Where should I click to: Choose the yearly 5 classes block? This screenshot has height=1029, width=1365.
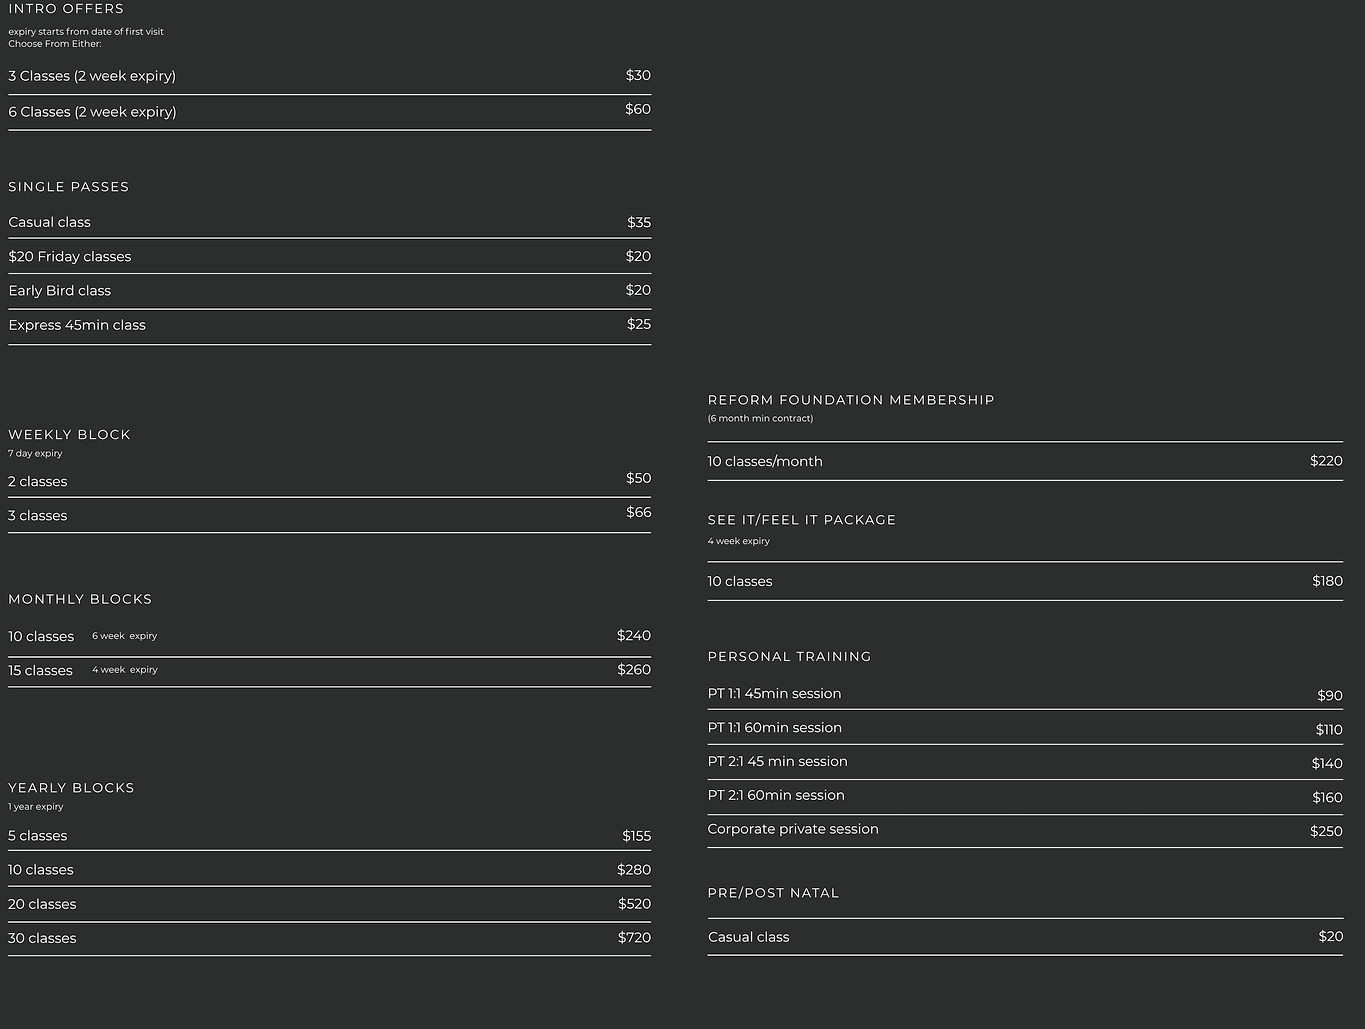point(38,836)
